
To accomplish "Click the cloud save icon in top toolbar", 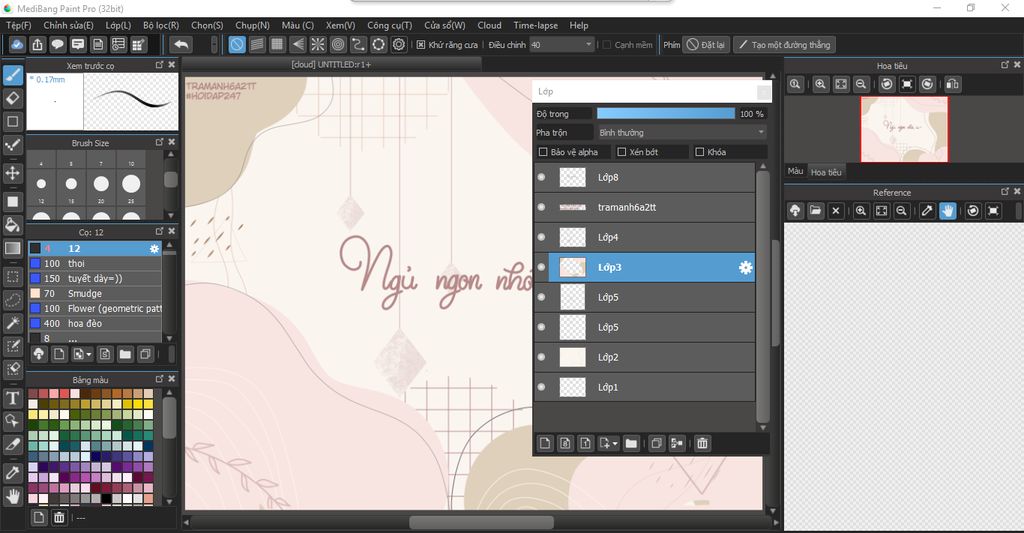I will pos(17,44).
